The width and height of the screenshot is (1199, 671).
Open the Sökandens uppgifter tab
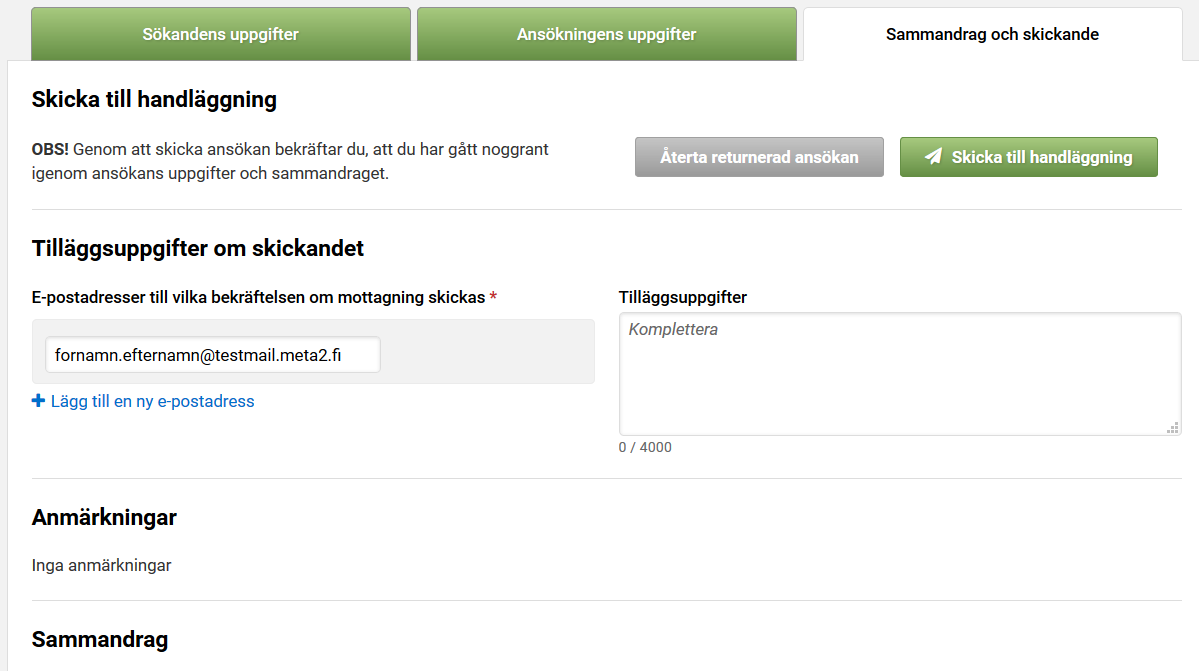coord(220,34)
